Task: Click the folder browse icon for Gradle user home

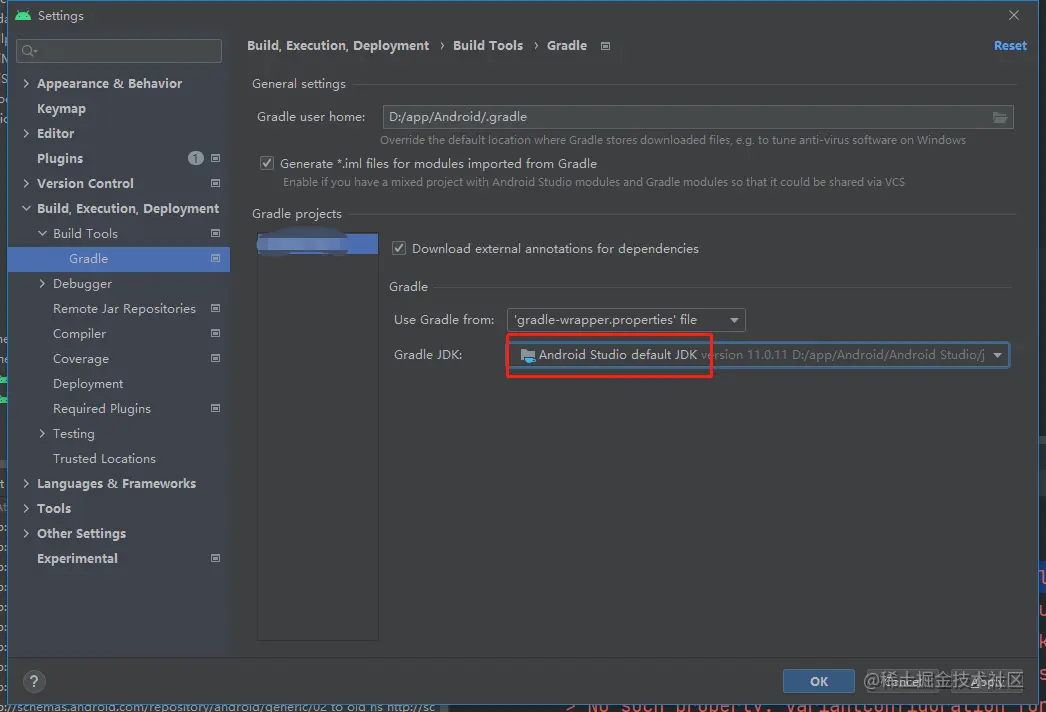Action: click(x=999, y=117)
